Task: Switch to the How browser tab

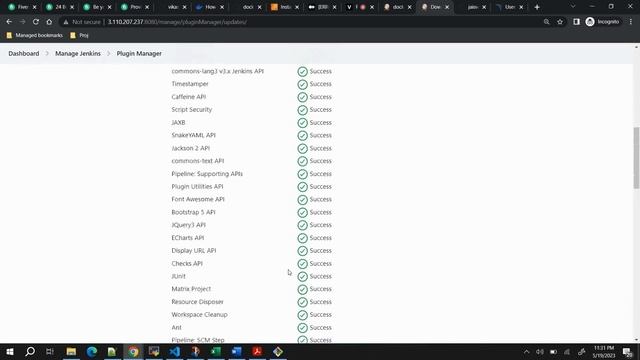Action: pyautogui.click(x=210, y=7)
